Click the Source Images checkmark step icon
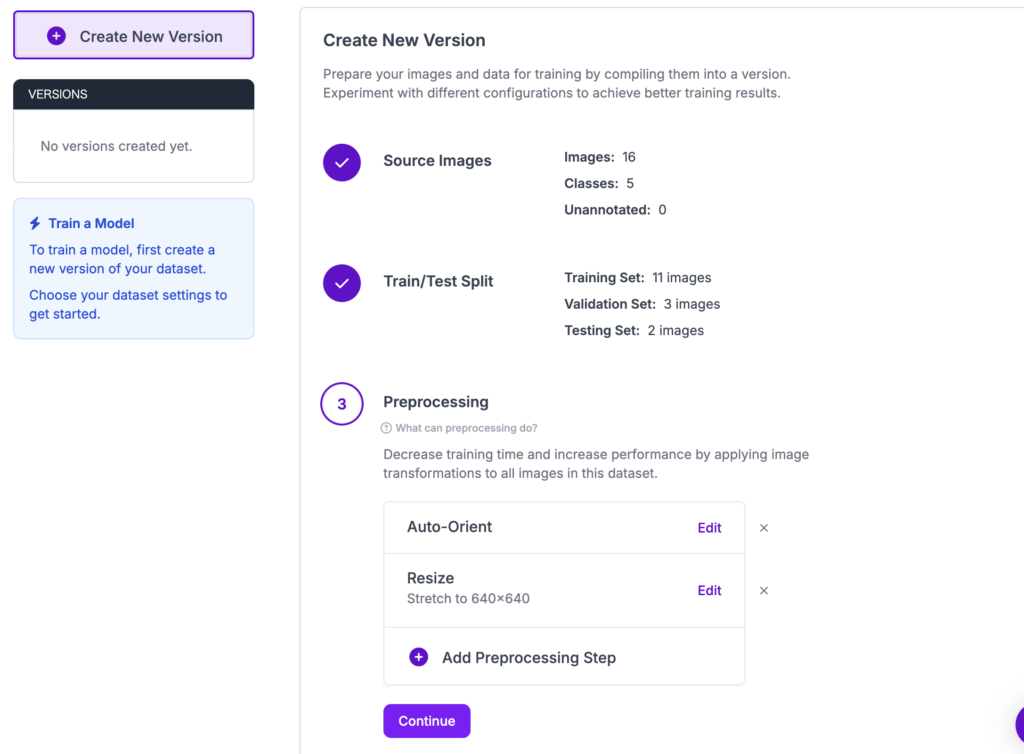 point(342,162)
